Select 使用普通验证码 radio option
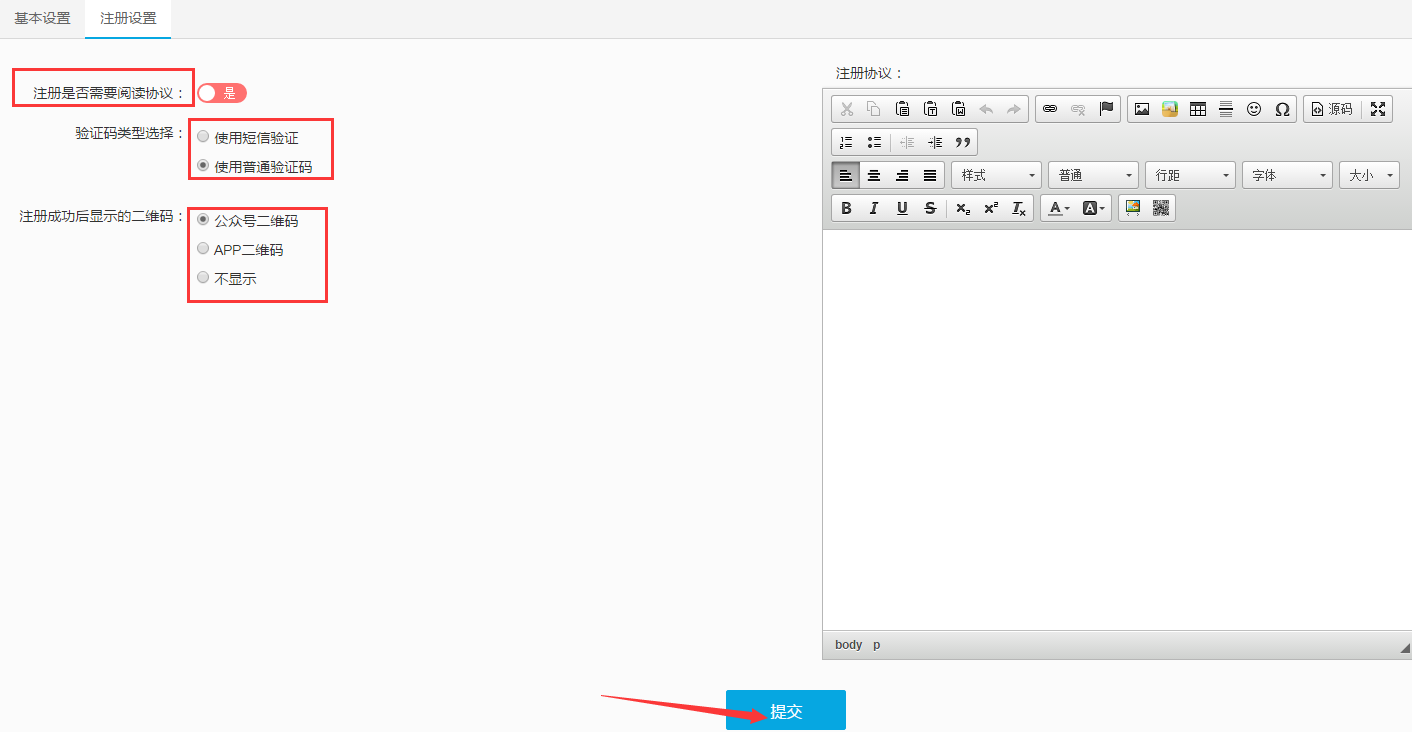Viewport: 1412px width, 732px height. point(203,165)
